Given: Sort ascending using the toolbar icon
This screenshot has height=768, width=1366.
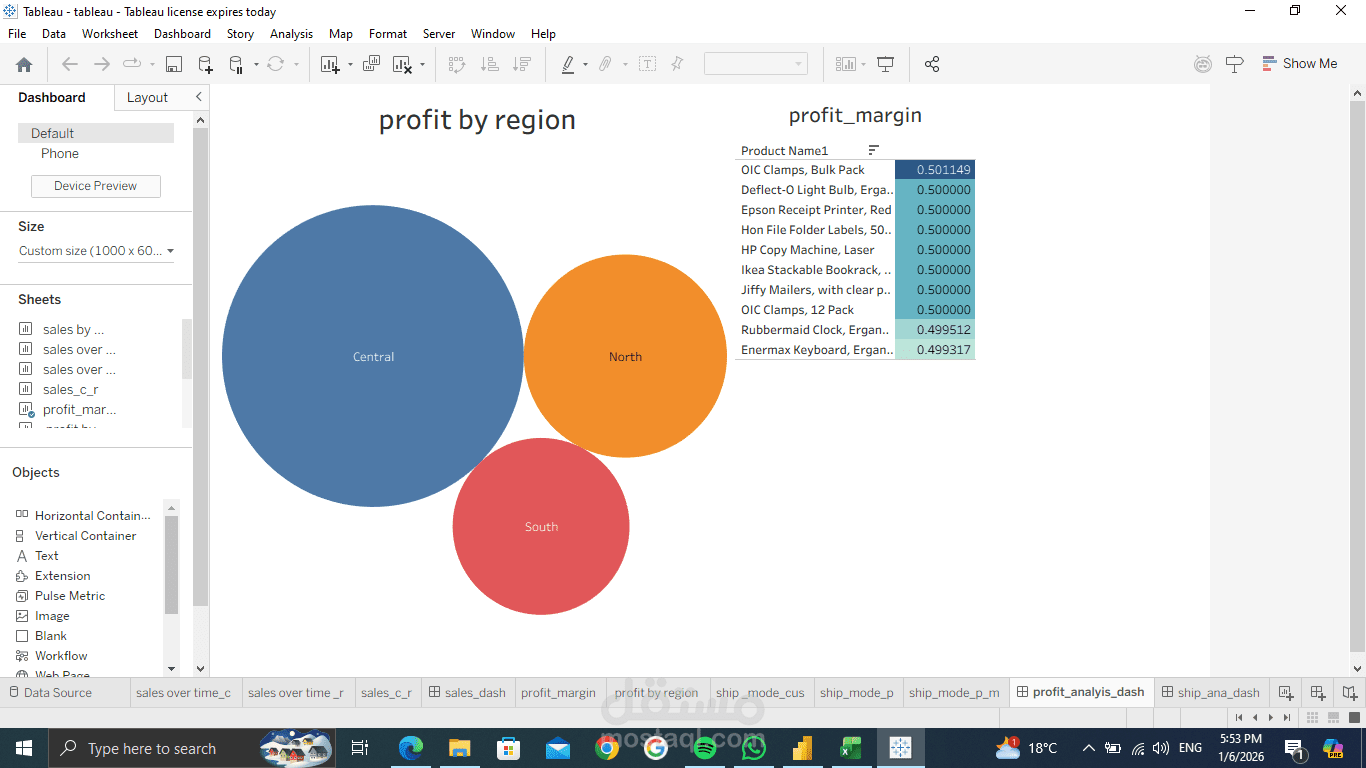Looking at the screenshot, I should coord(491,63).
